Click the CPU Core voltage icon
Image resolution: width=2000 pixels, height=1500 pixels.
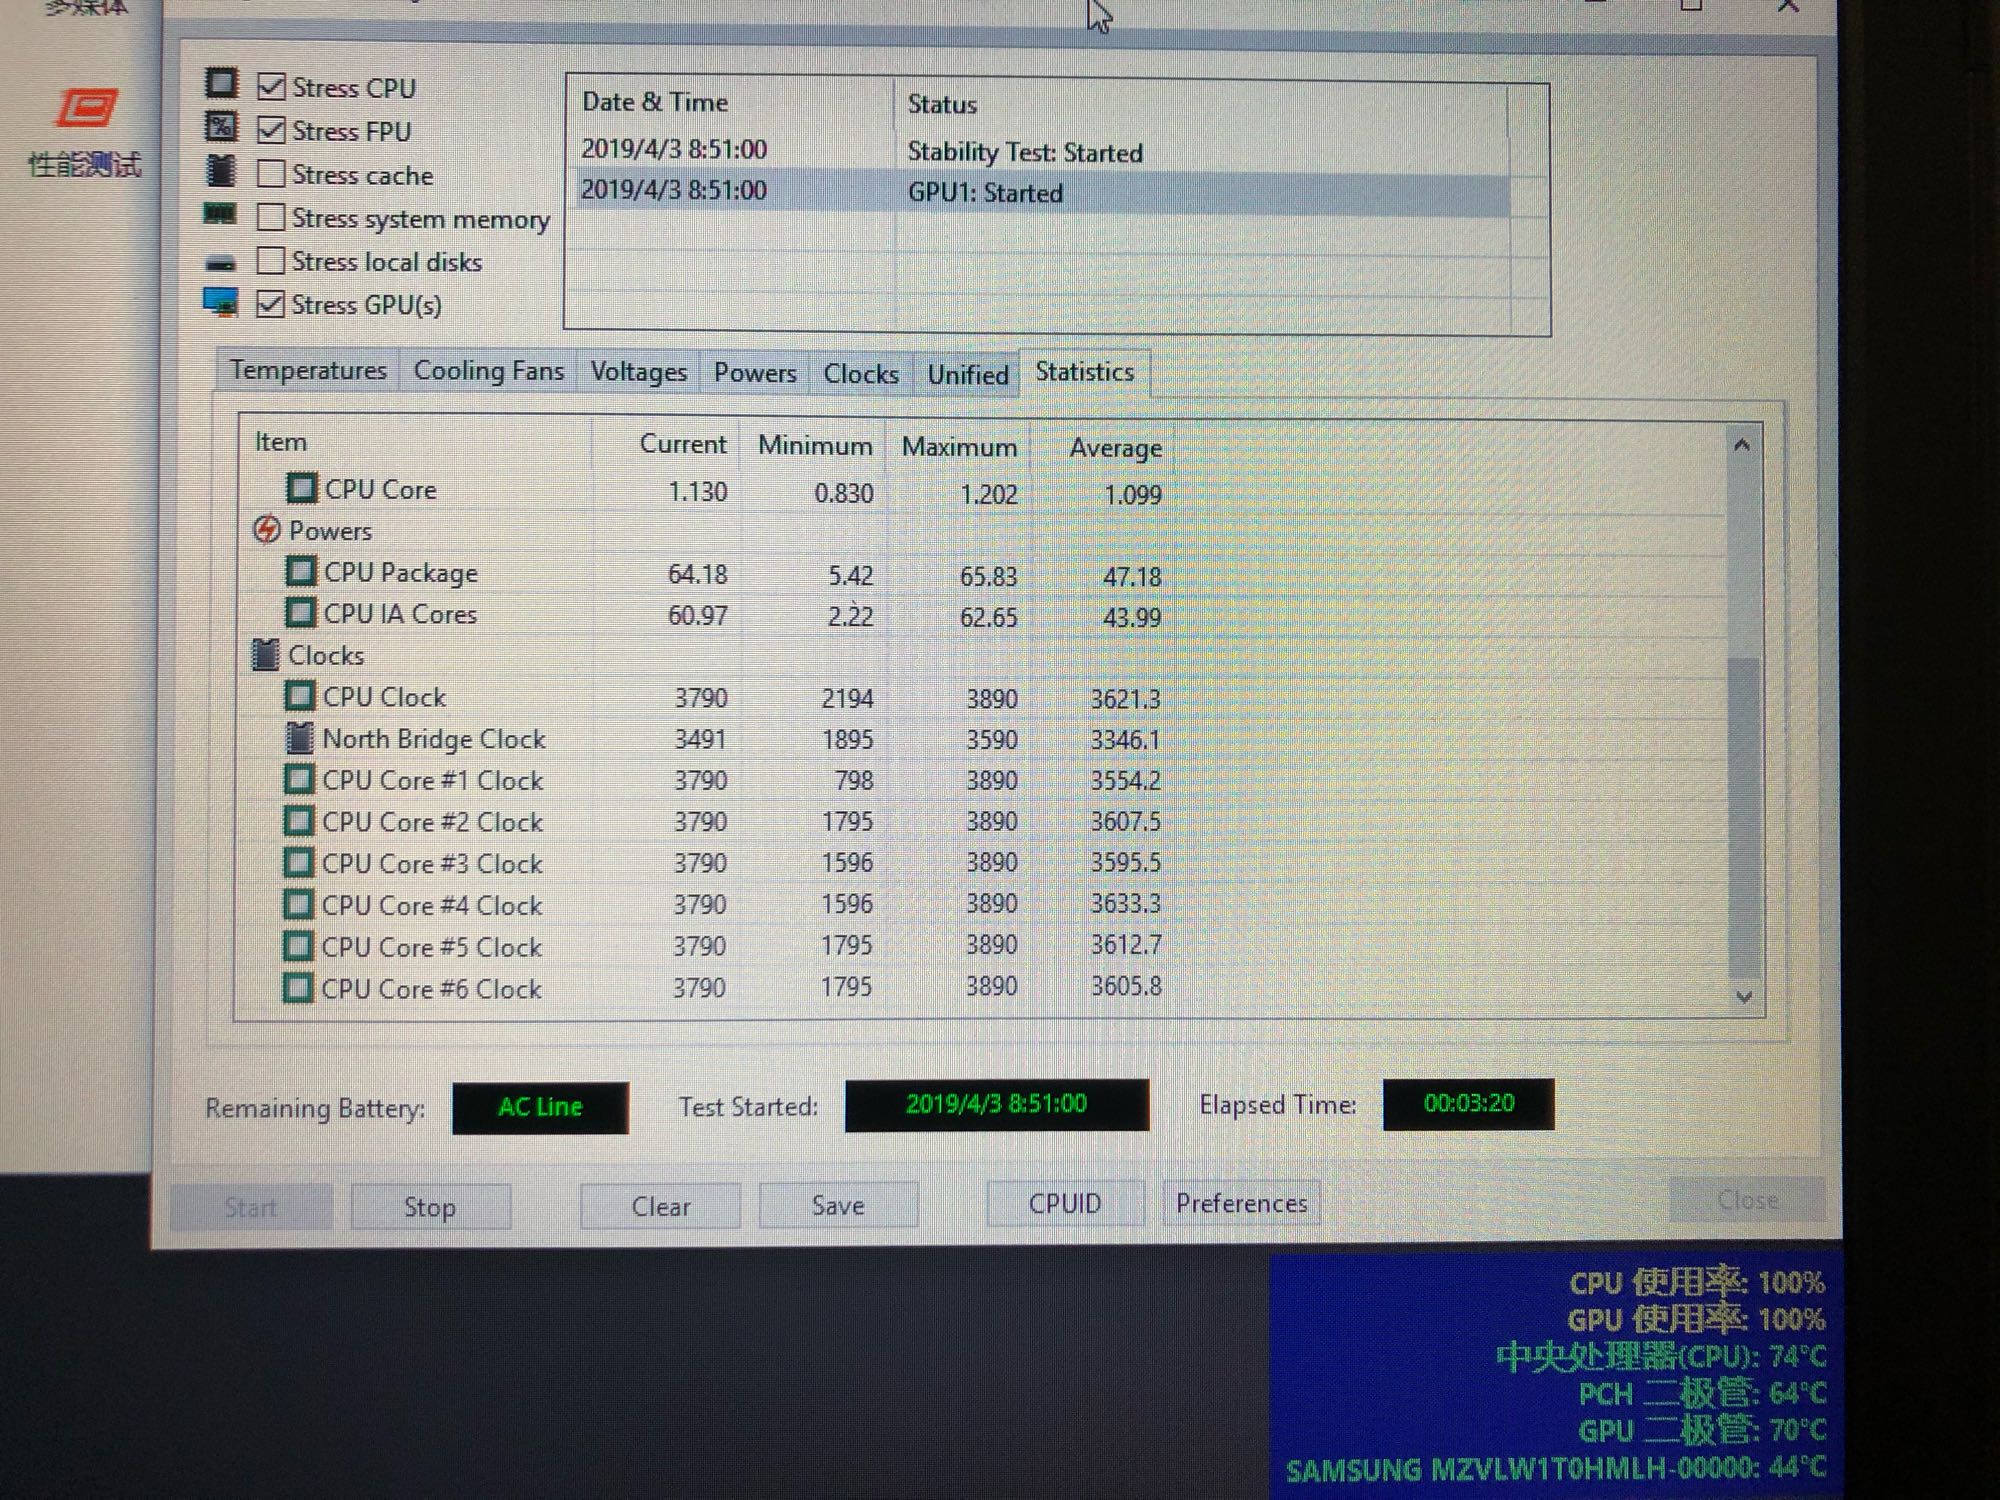tap(301, 488)
